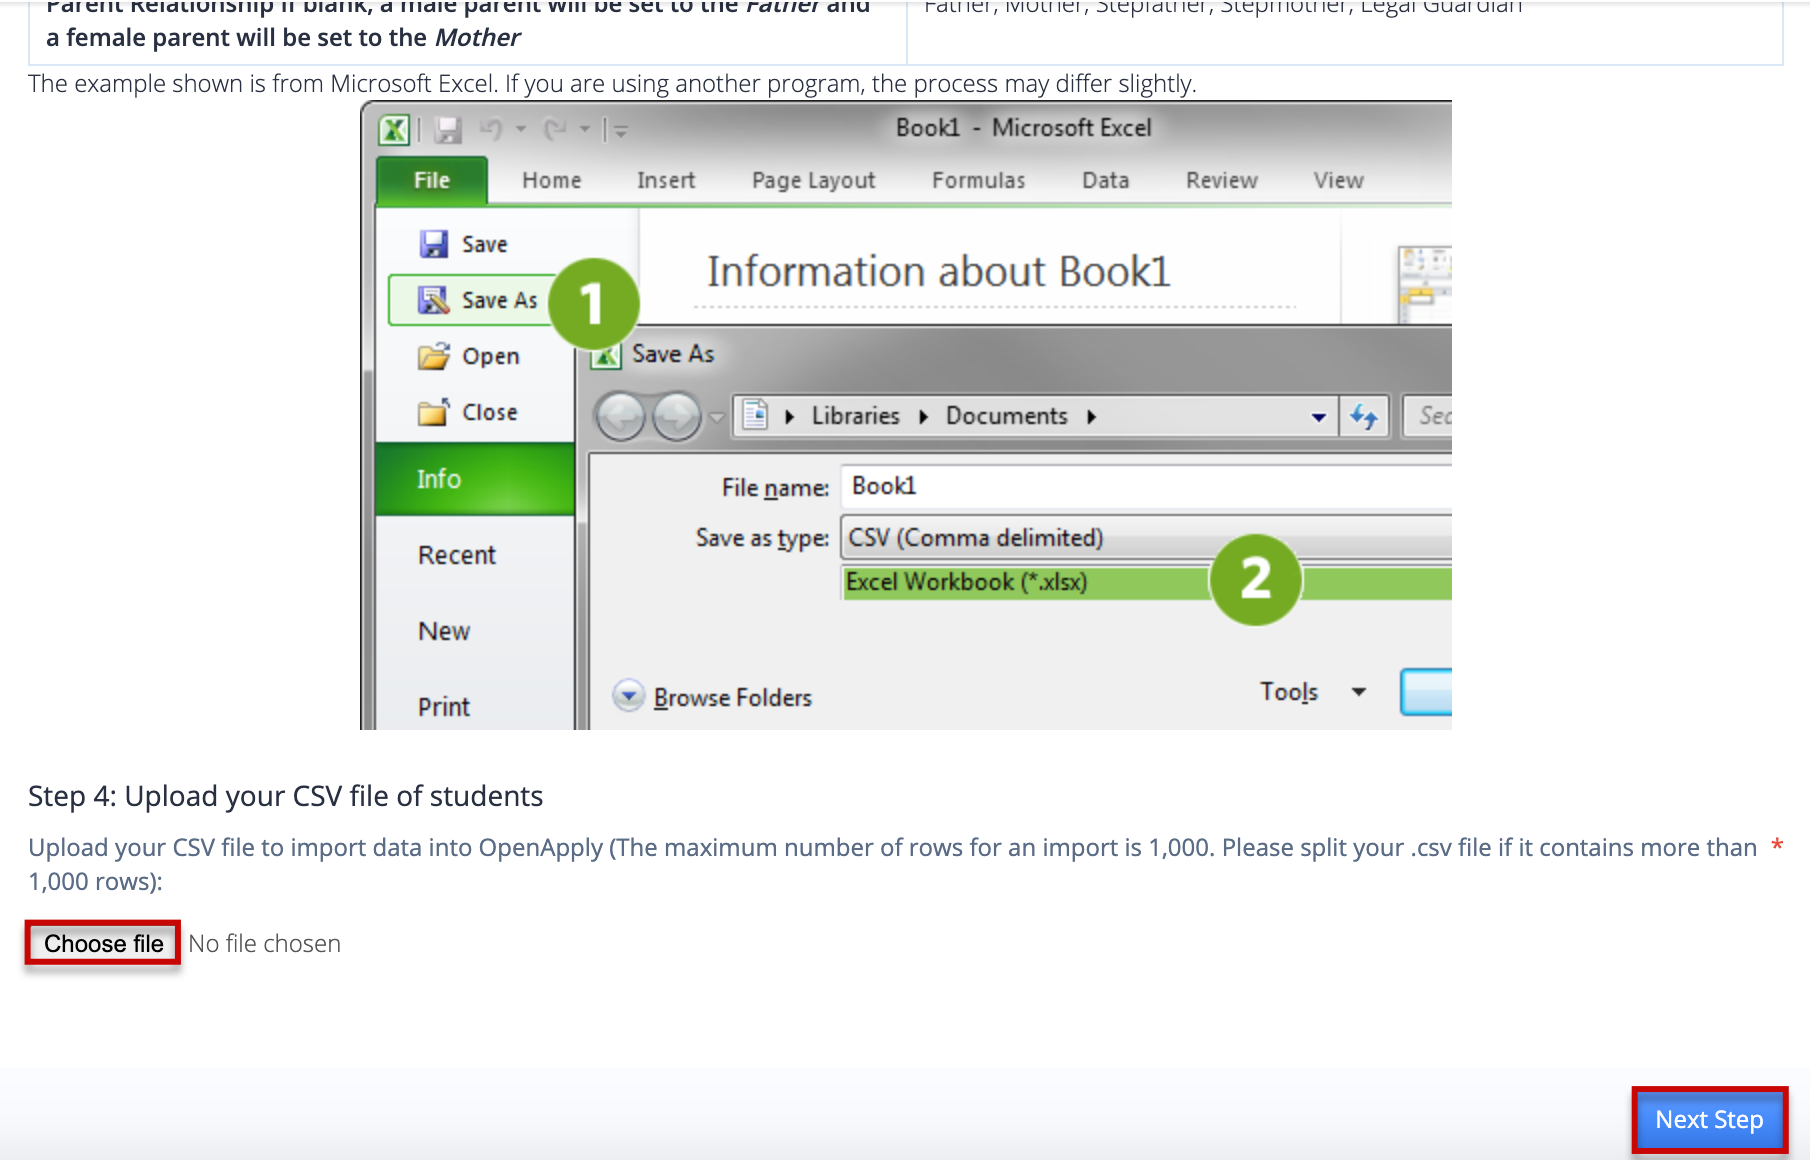Choose Save in the File menu
The image size is (1810, 1160).
465,244
